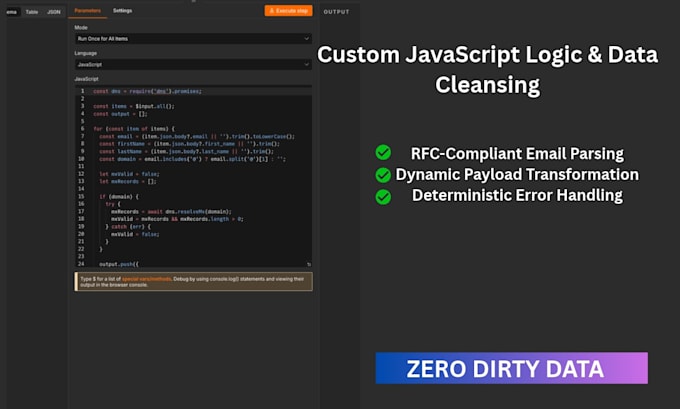
Task: Click code line 1 requiring dns promises
Action: point(147,91)
